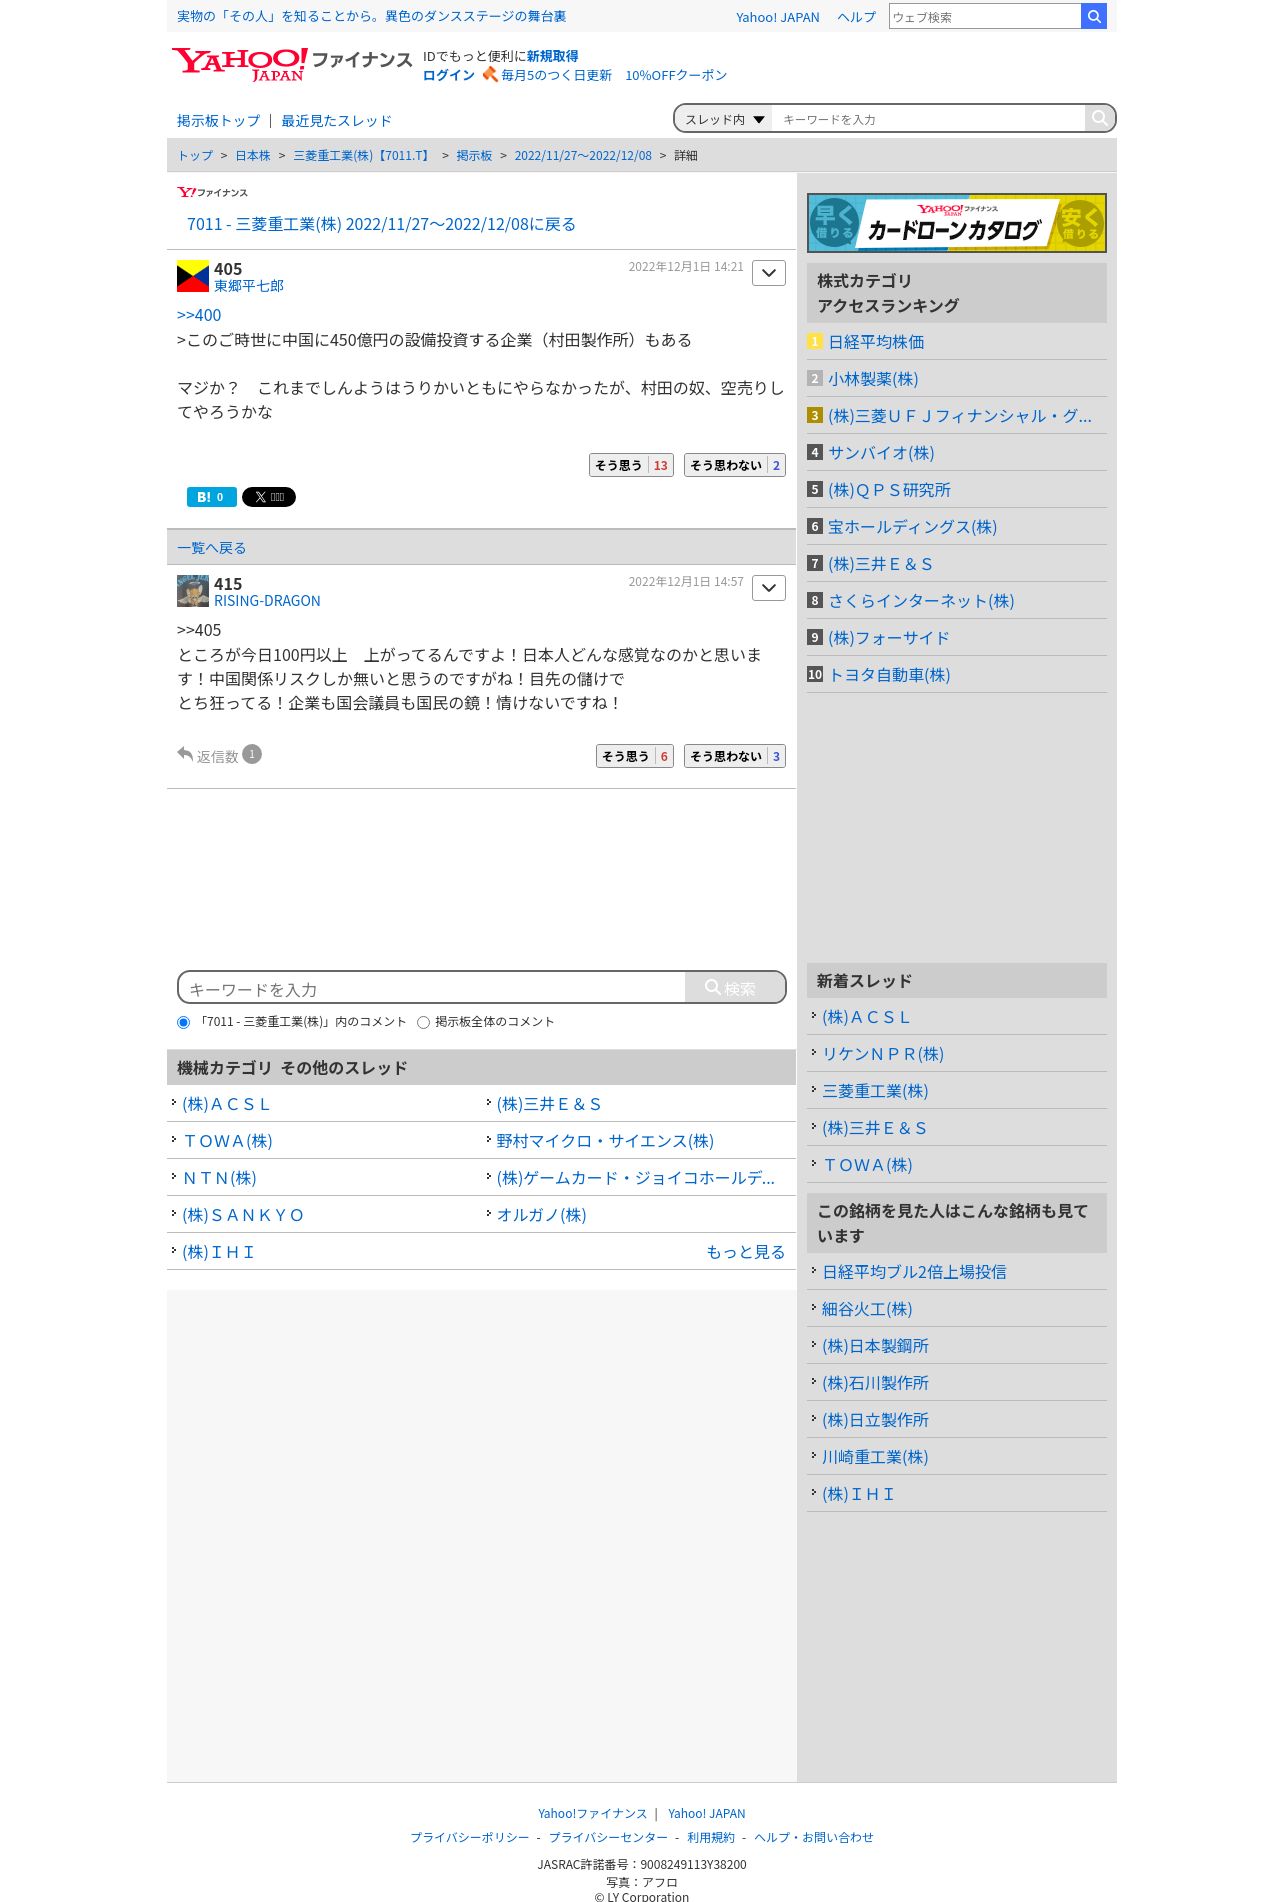Click そう思わない on post 405

[x=735, y=465]
